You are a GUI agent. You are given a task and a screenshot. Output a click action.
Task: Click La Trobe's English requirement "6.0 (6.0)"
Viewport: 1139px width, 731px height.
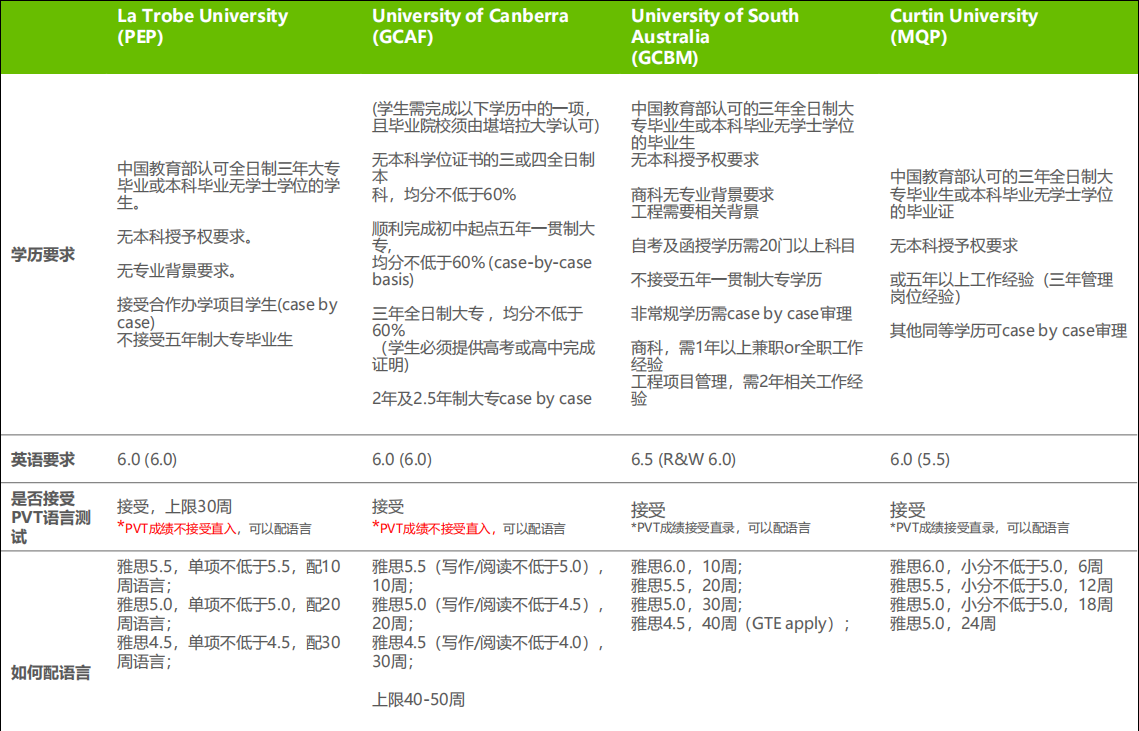click(x=147, y=459)
